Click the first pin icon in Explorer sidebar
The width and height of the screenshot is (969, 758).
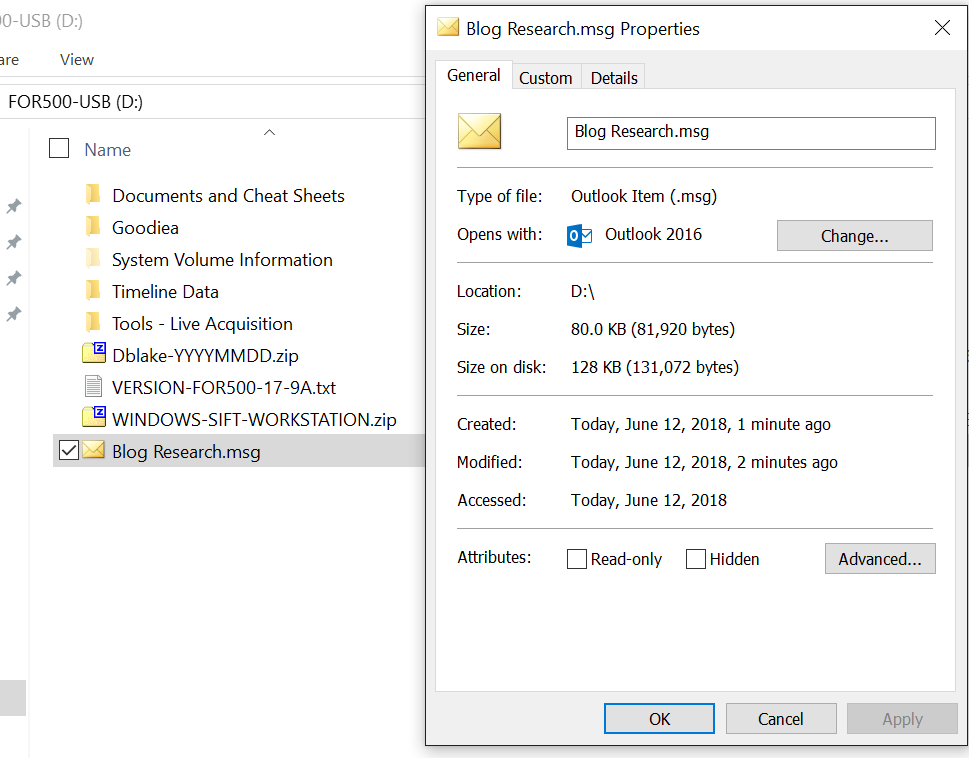coord(14,206)
